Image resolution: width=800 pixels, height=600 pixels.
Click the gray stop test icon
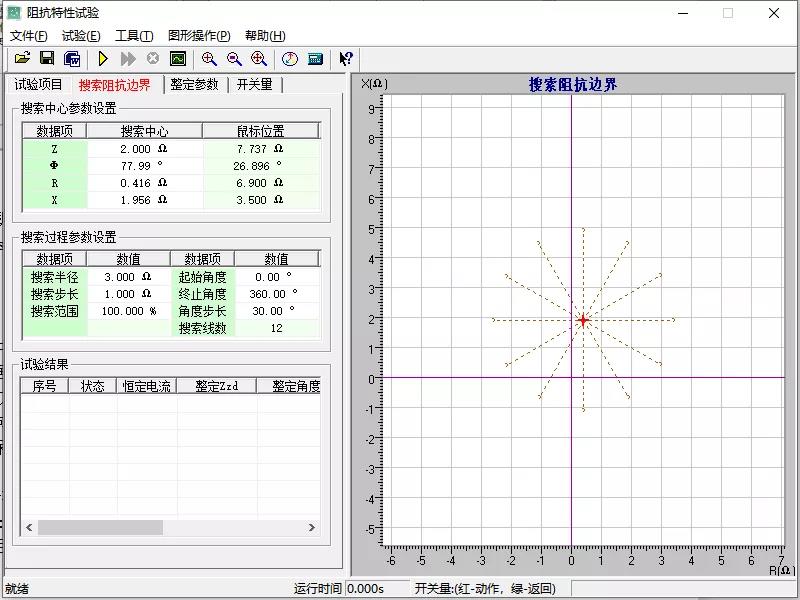[153, 59]
